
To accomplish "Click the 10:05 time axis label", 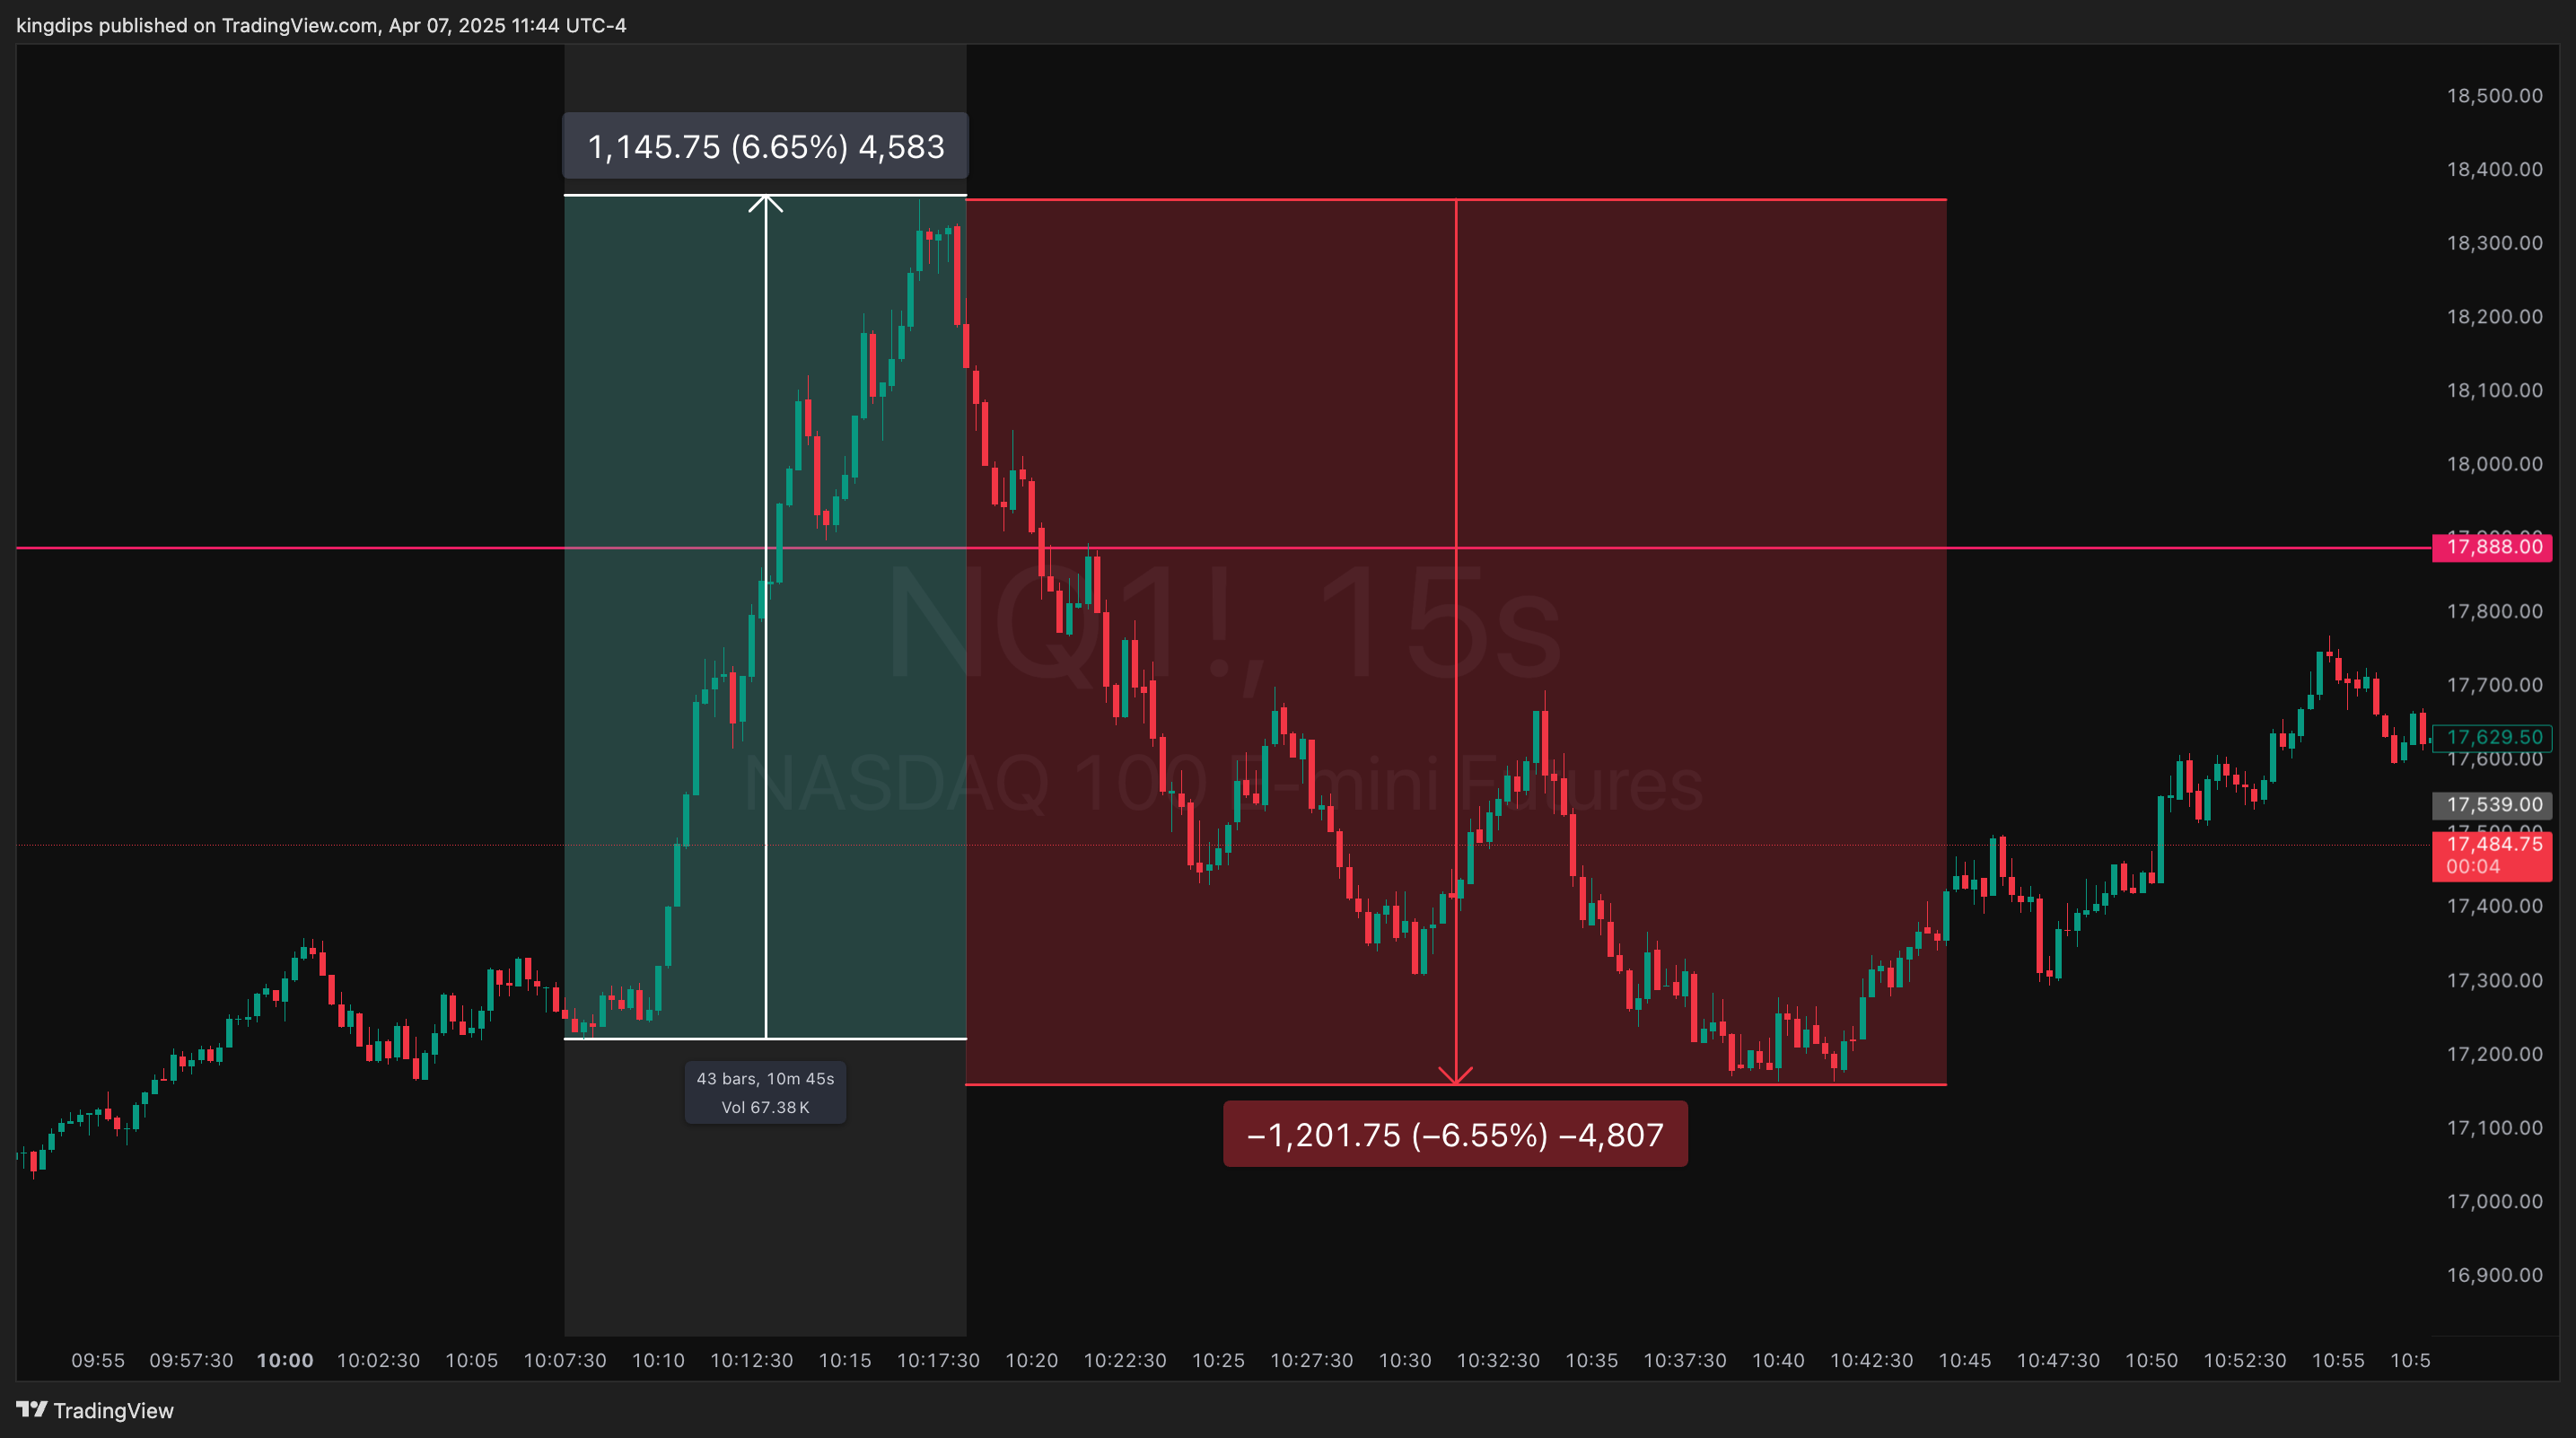I will pos(471,1360).
